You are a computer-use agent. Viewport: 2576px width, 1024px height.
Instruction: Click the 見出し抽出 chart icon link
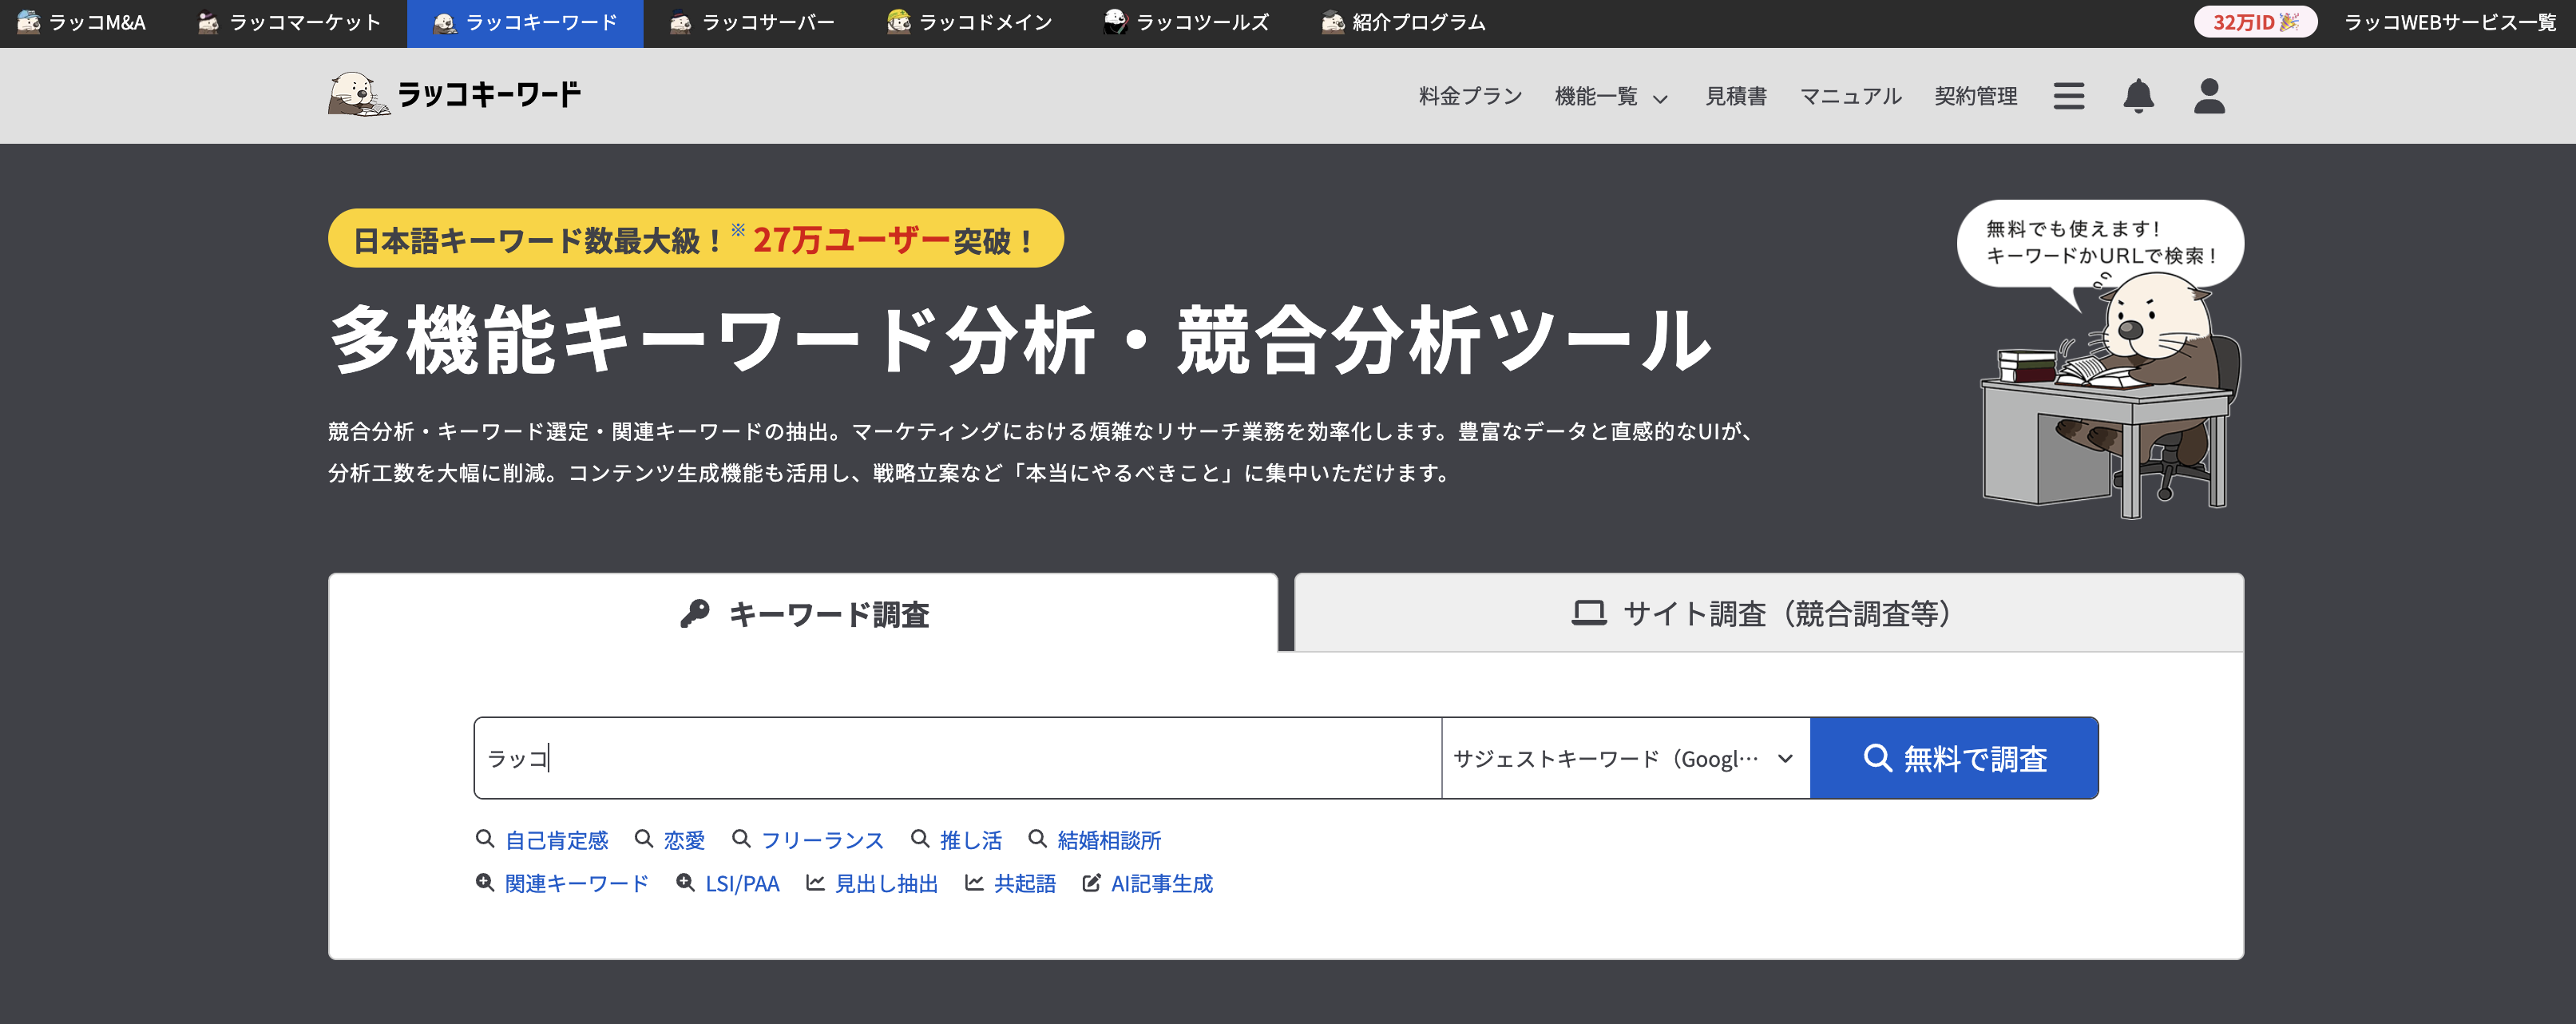872,883
